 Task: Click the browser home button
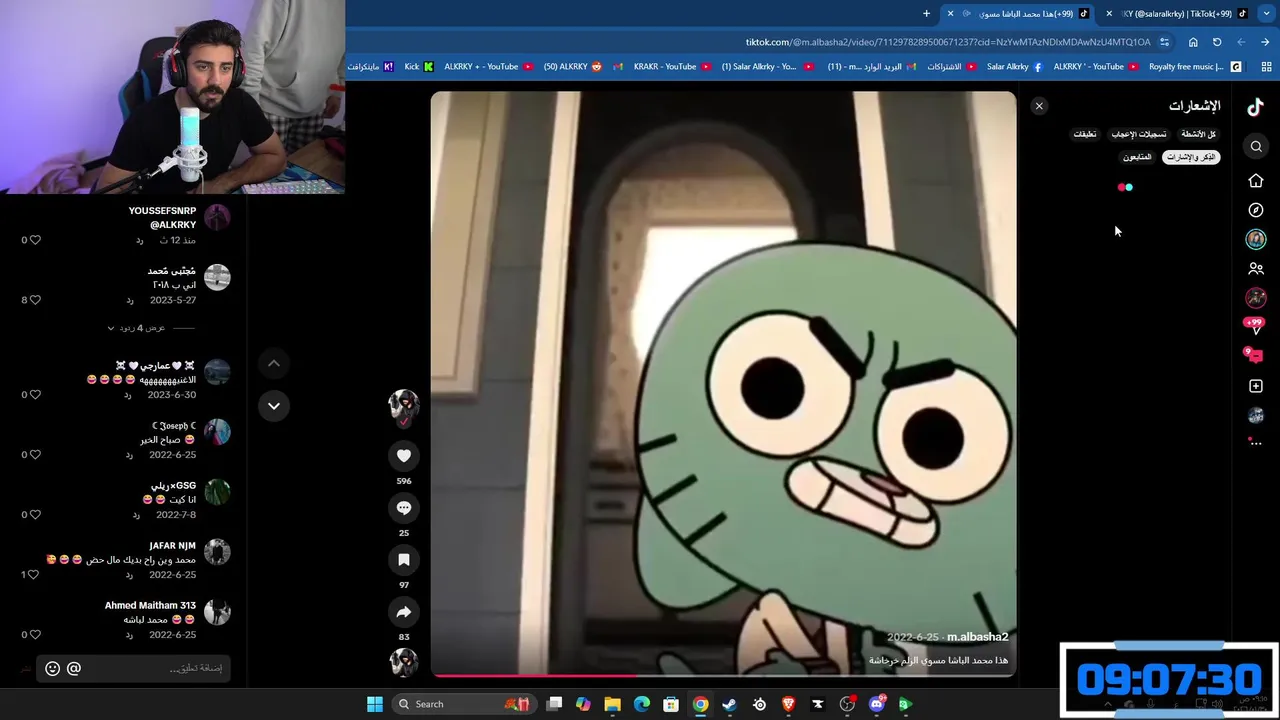click(x=1193, y=42)
